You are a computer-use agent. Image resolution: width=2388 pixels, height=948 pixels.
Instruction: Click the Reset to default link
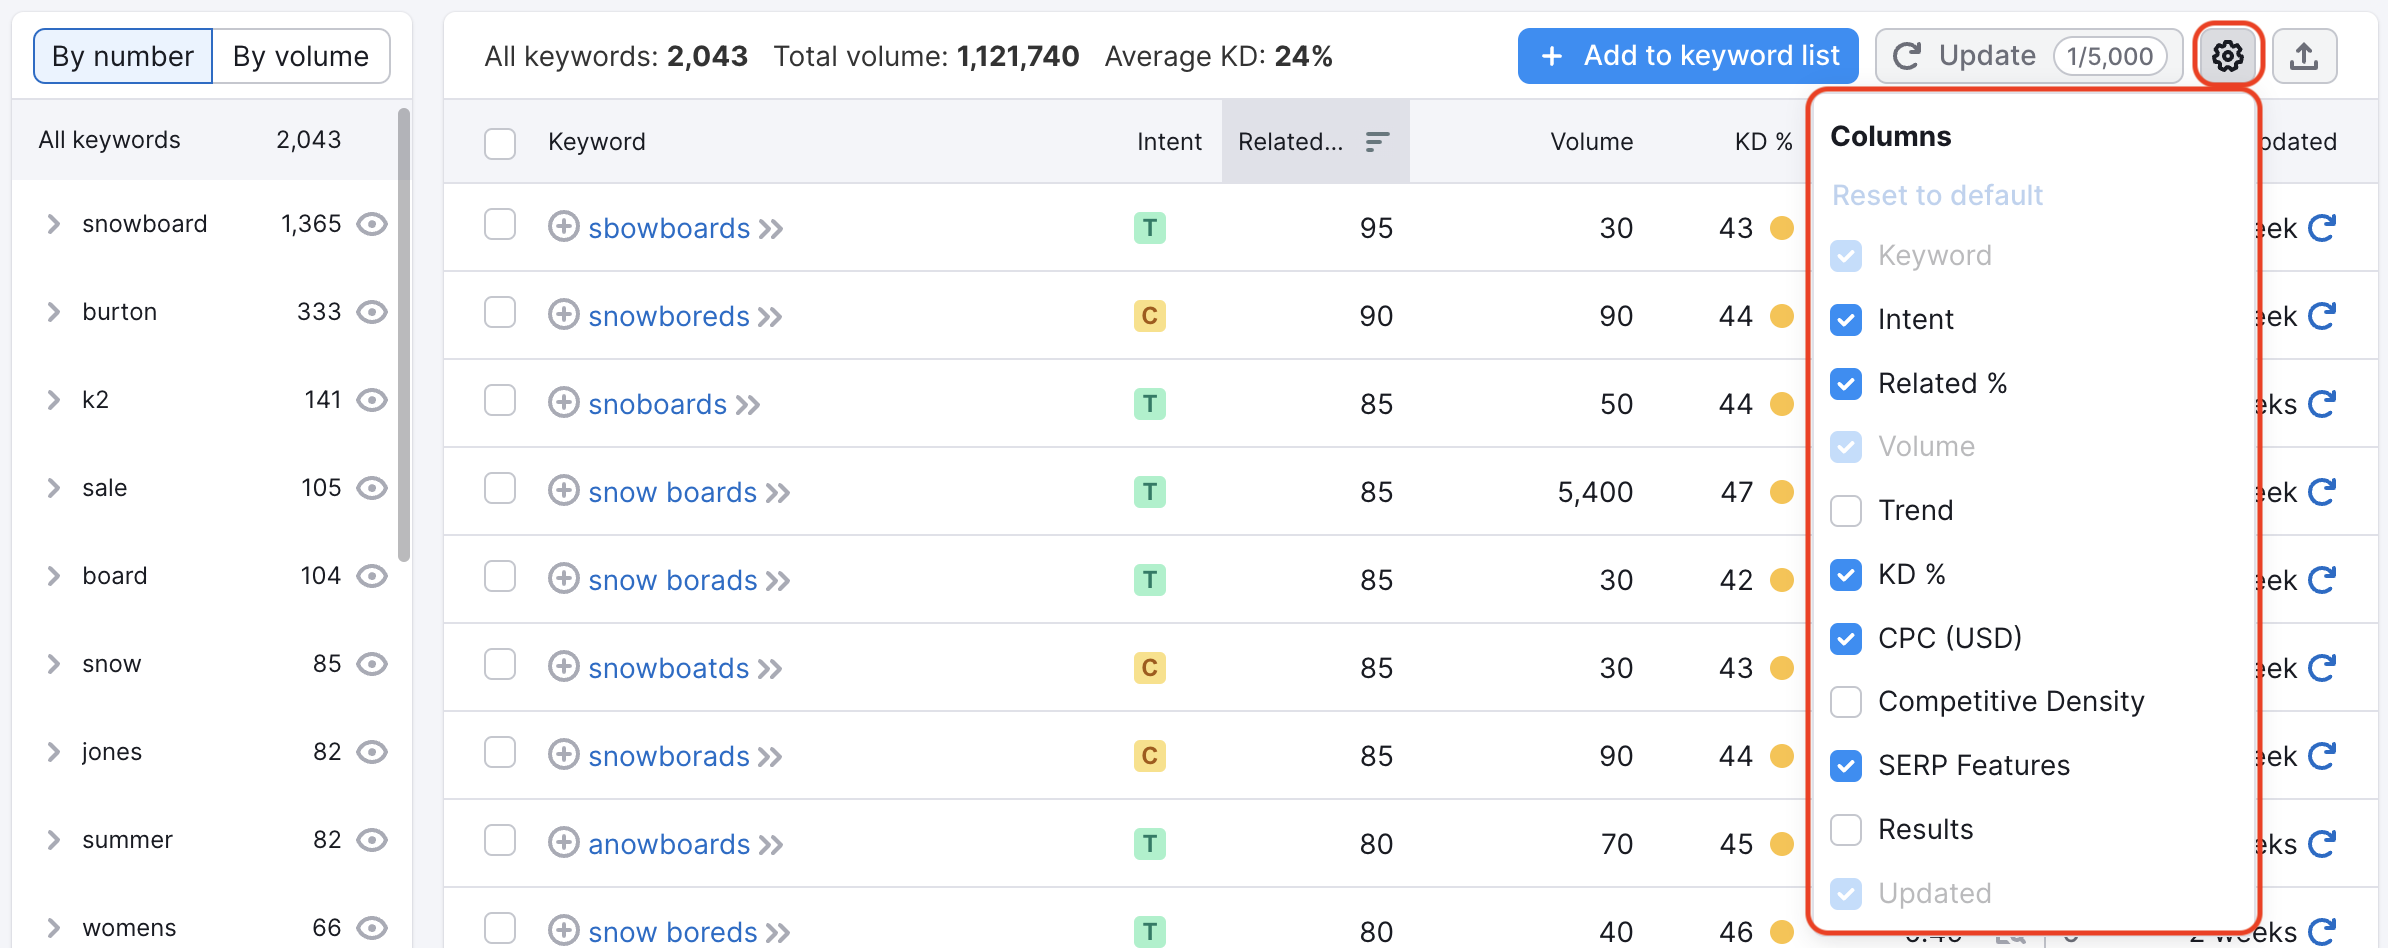(1937, 195)
